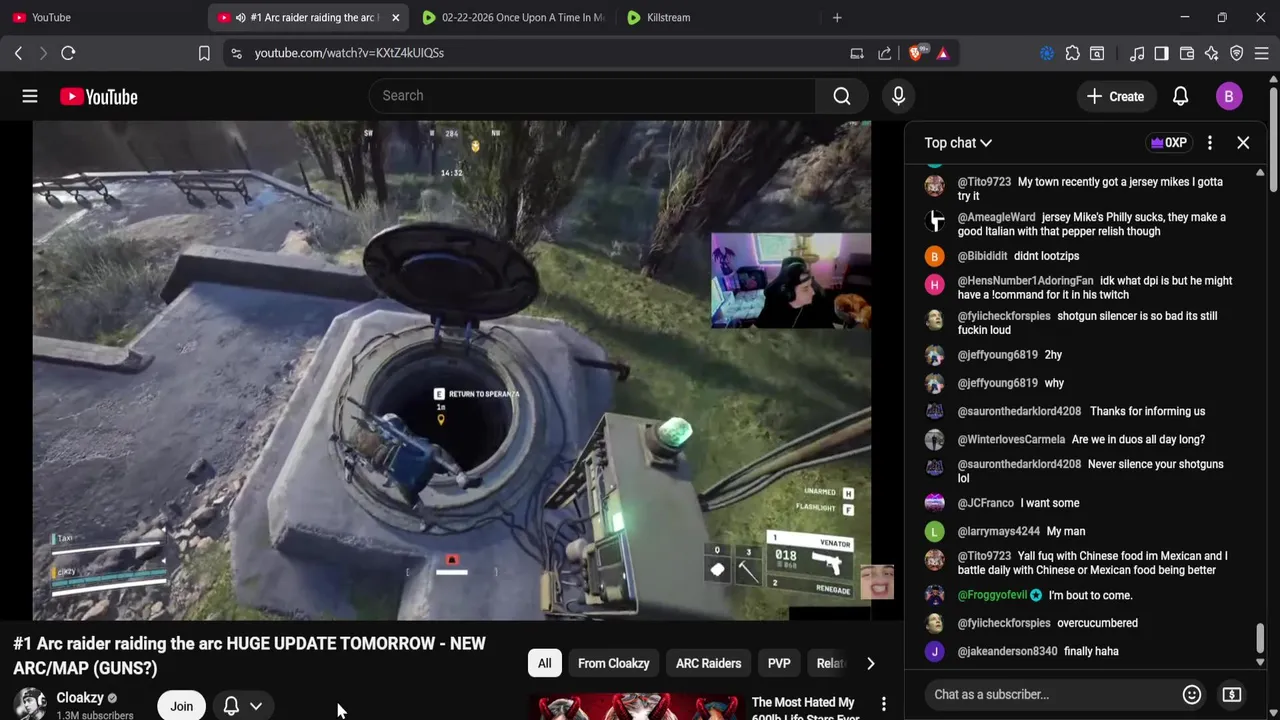Toggle browser sidebar panel icon
The height and width of the screenshot is (720, 1280).
[1161, 53]
